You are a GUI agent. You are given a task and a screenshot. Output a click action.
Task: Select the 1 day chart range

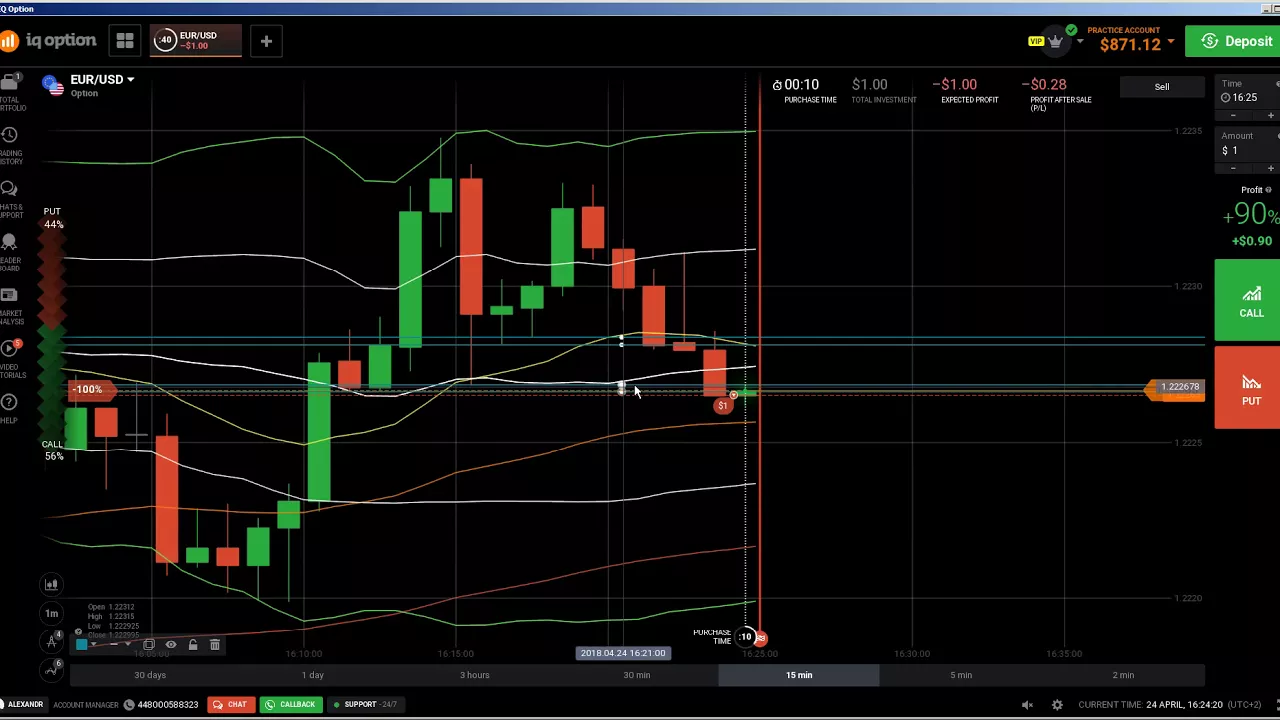[313, 675]
